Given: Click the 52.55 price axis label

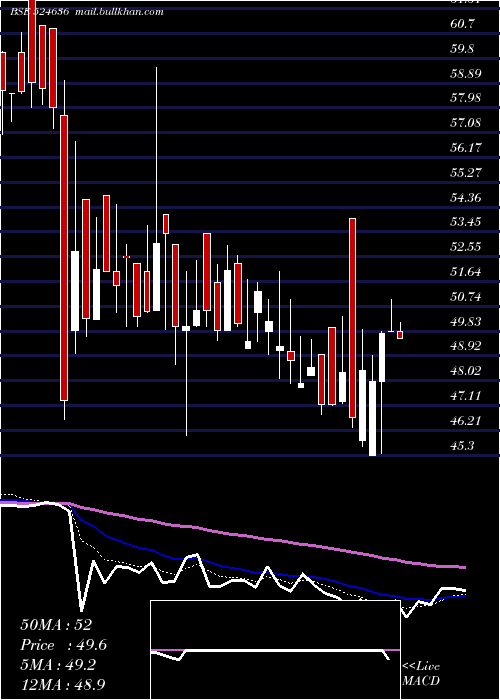Looking at the screenshot, I should [466, 247].
